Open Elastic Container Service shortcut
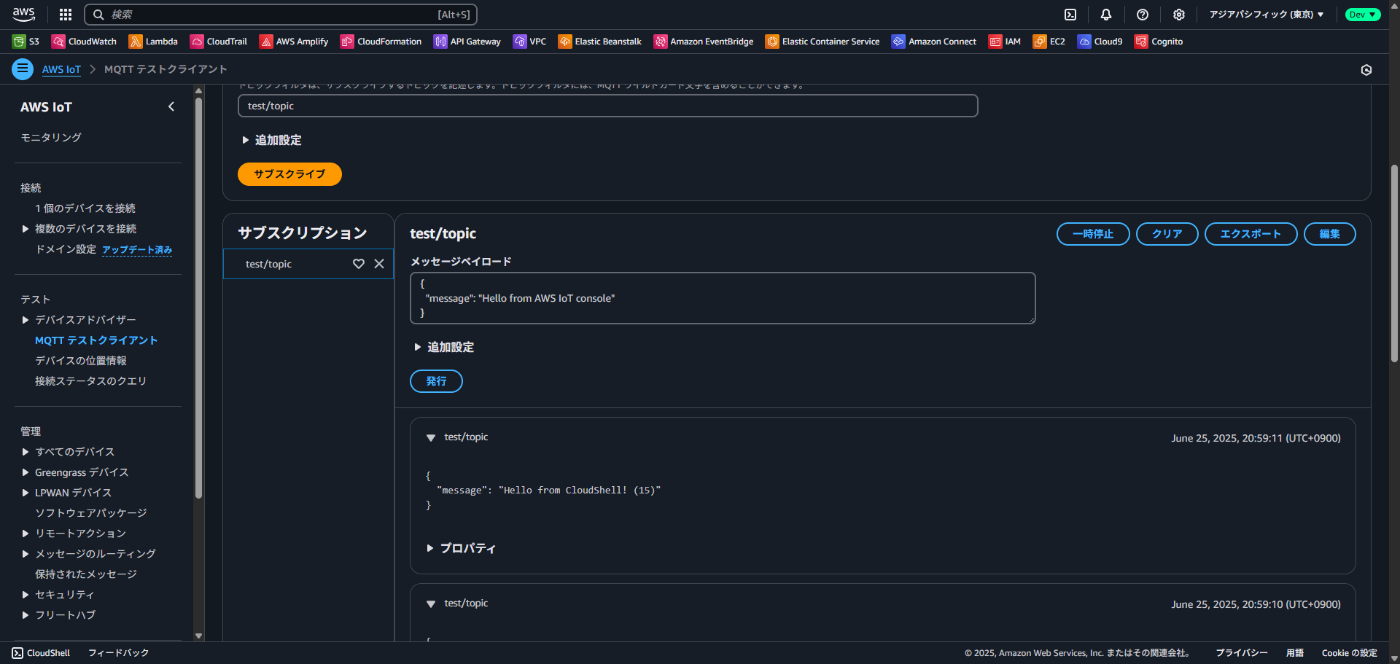The image size is (1400, 664). (823, 41)
